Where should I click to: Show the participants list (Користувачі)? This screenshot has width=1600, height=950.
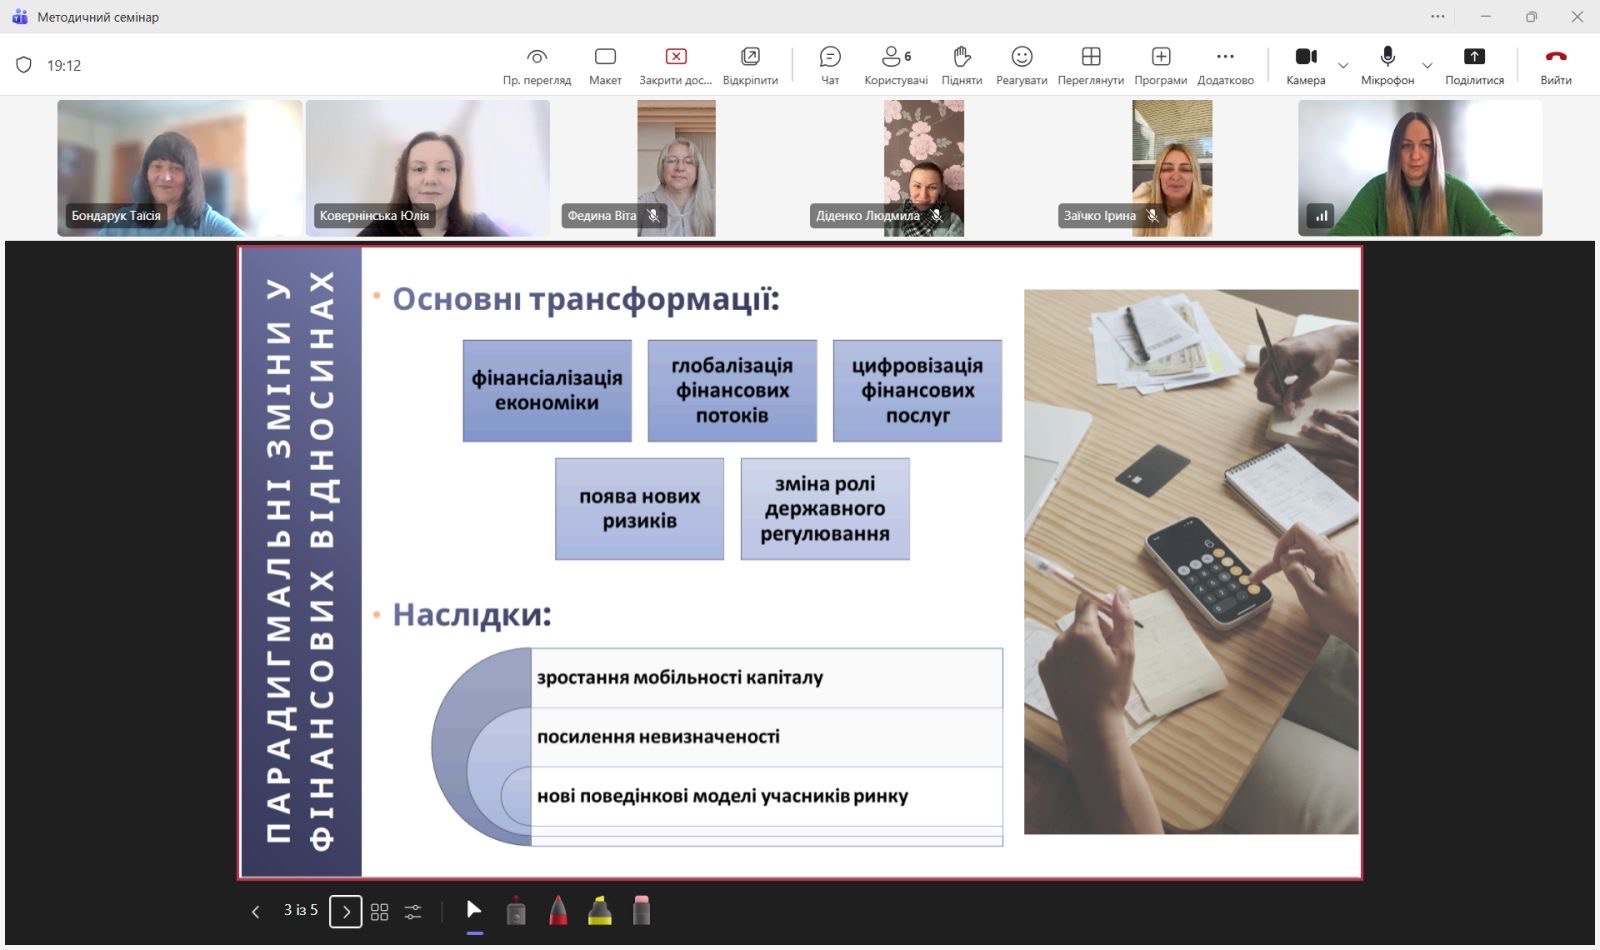pyautogui.click(x=895, y=65)
